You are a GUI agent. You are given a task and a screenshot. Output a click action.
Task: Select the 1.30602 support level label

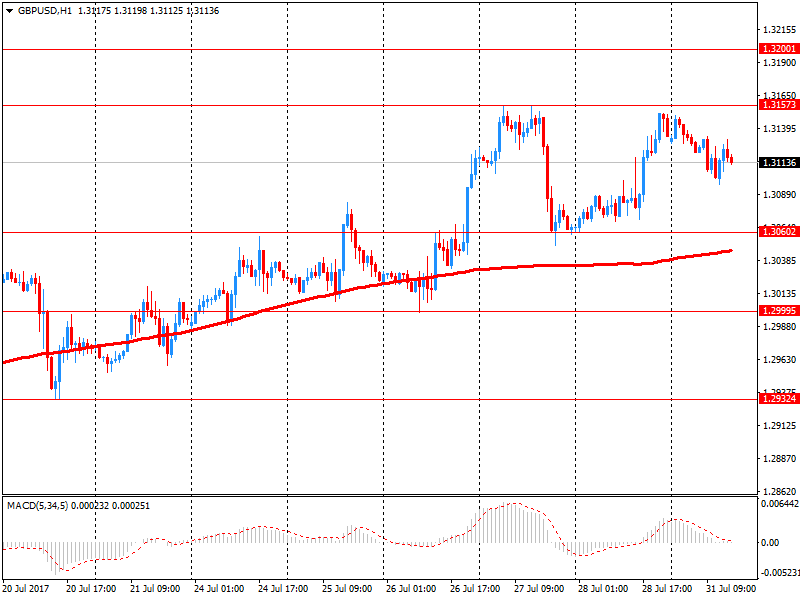(779, 232)
